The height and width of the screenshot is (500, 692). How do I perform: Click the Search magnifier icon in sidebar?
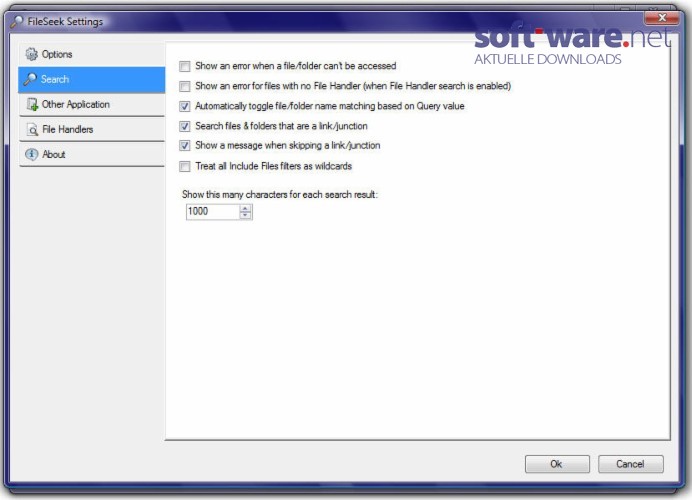(30, 79)
